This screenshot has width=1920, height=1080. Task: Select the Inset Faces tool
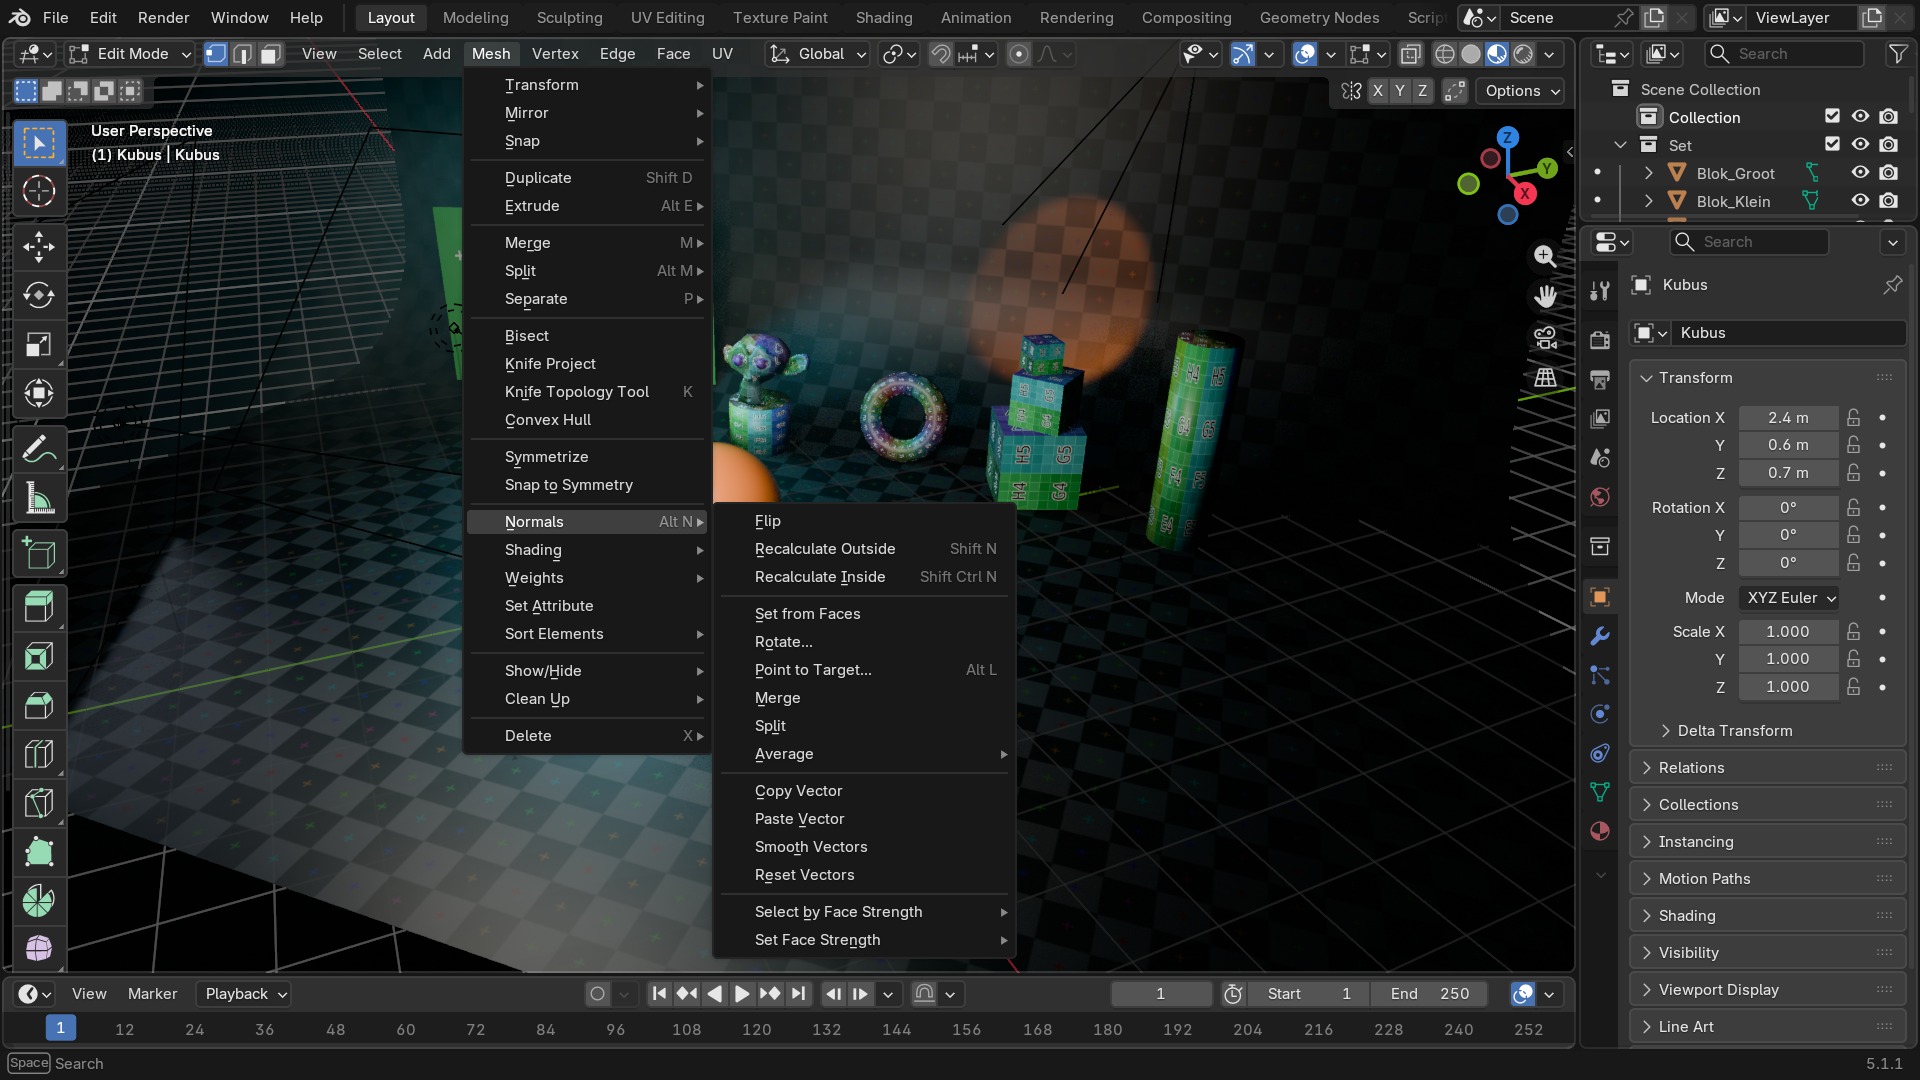39,657
